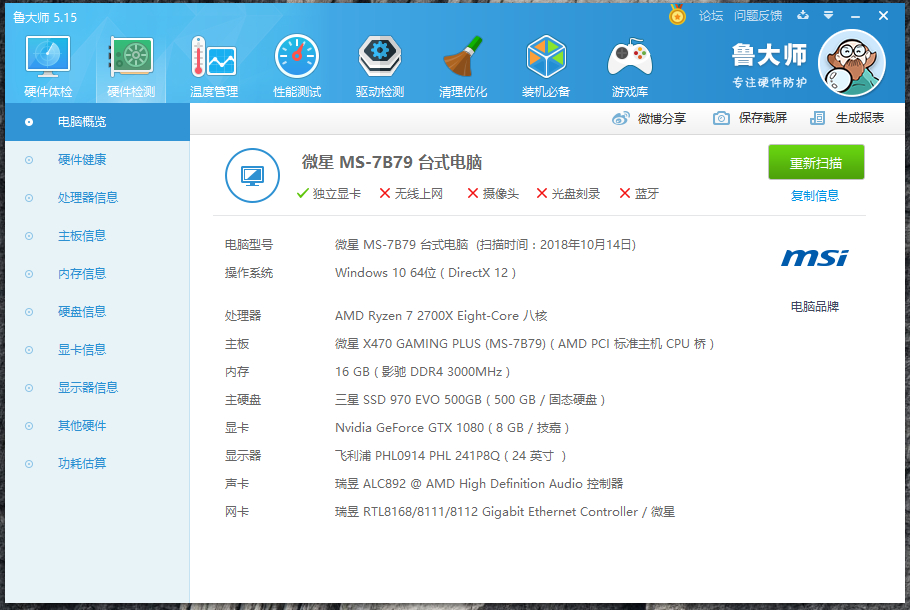
Task: Open 驱动检测 driver detection
Action: point(380,67)
